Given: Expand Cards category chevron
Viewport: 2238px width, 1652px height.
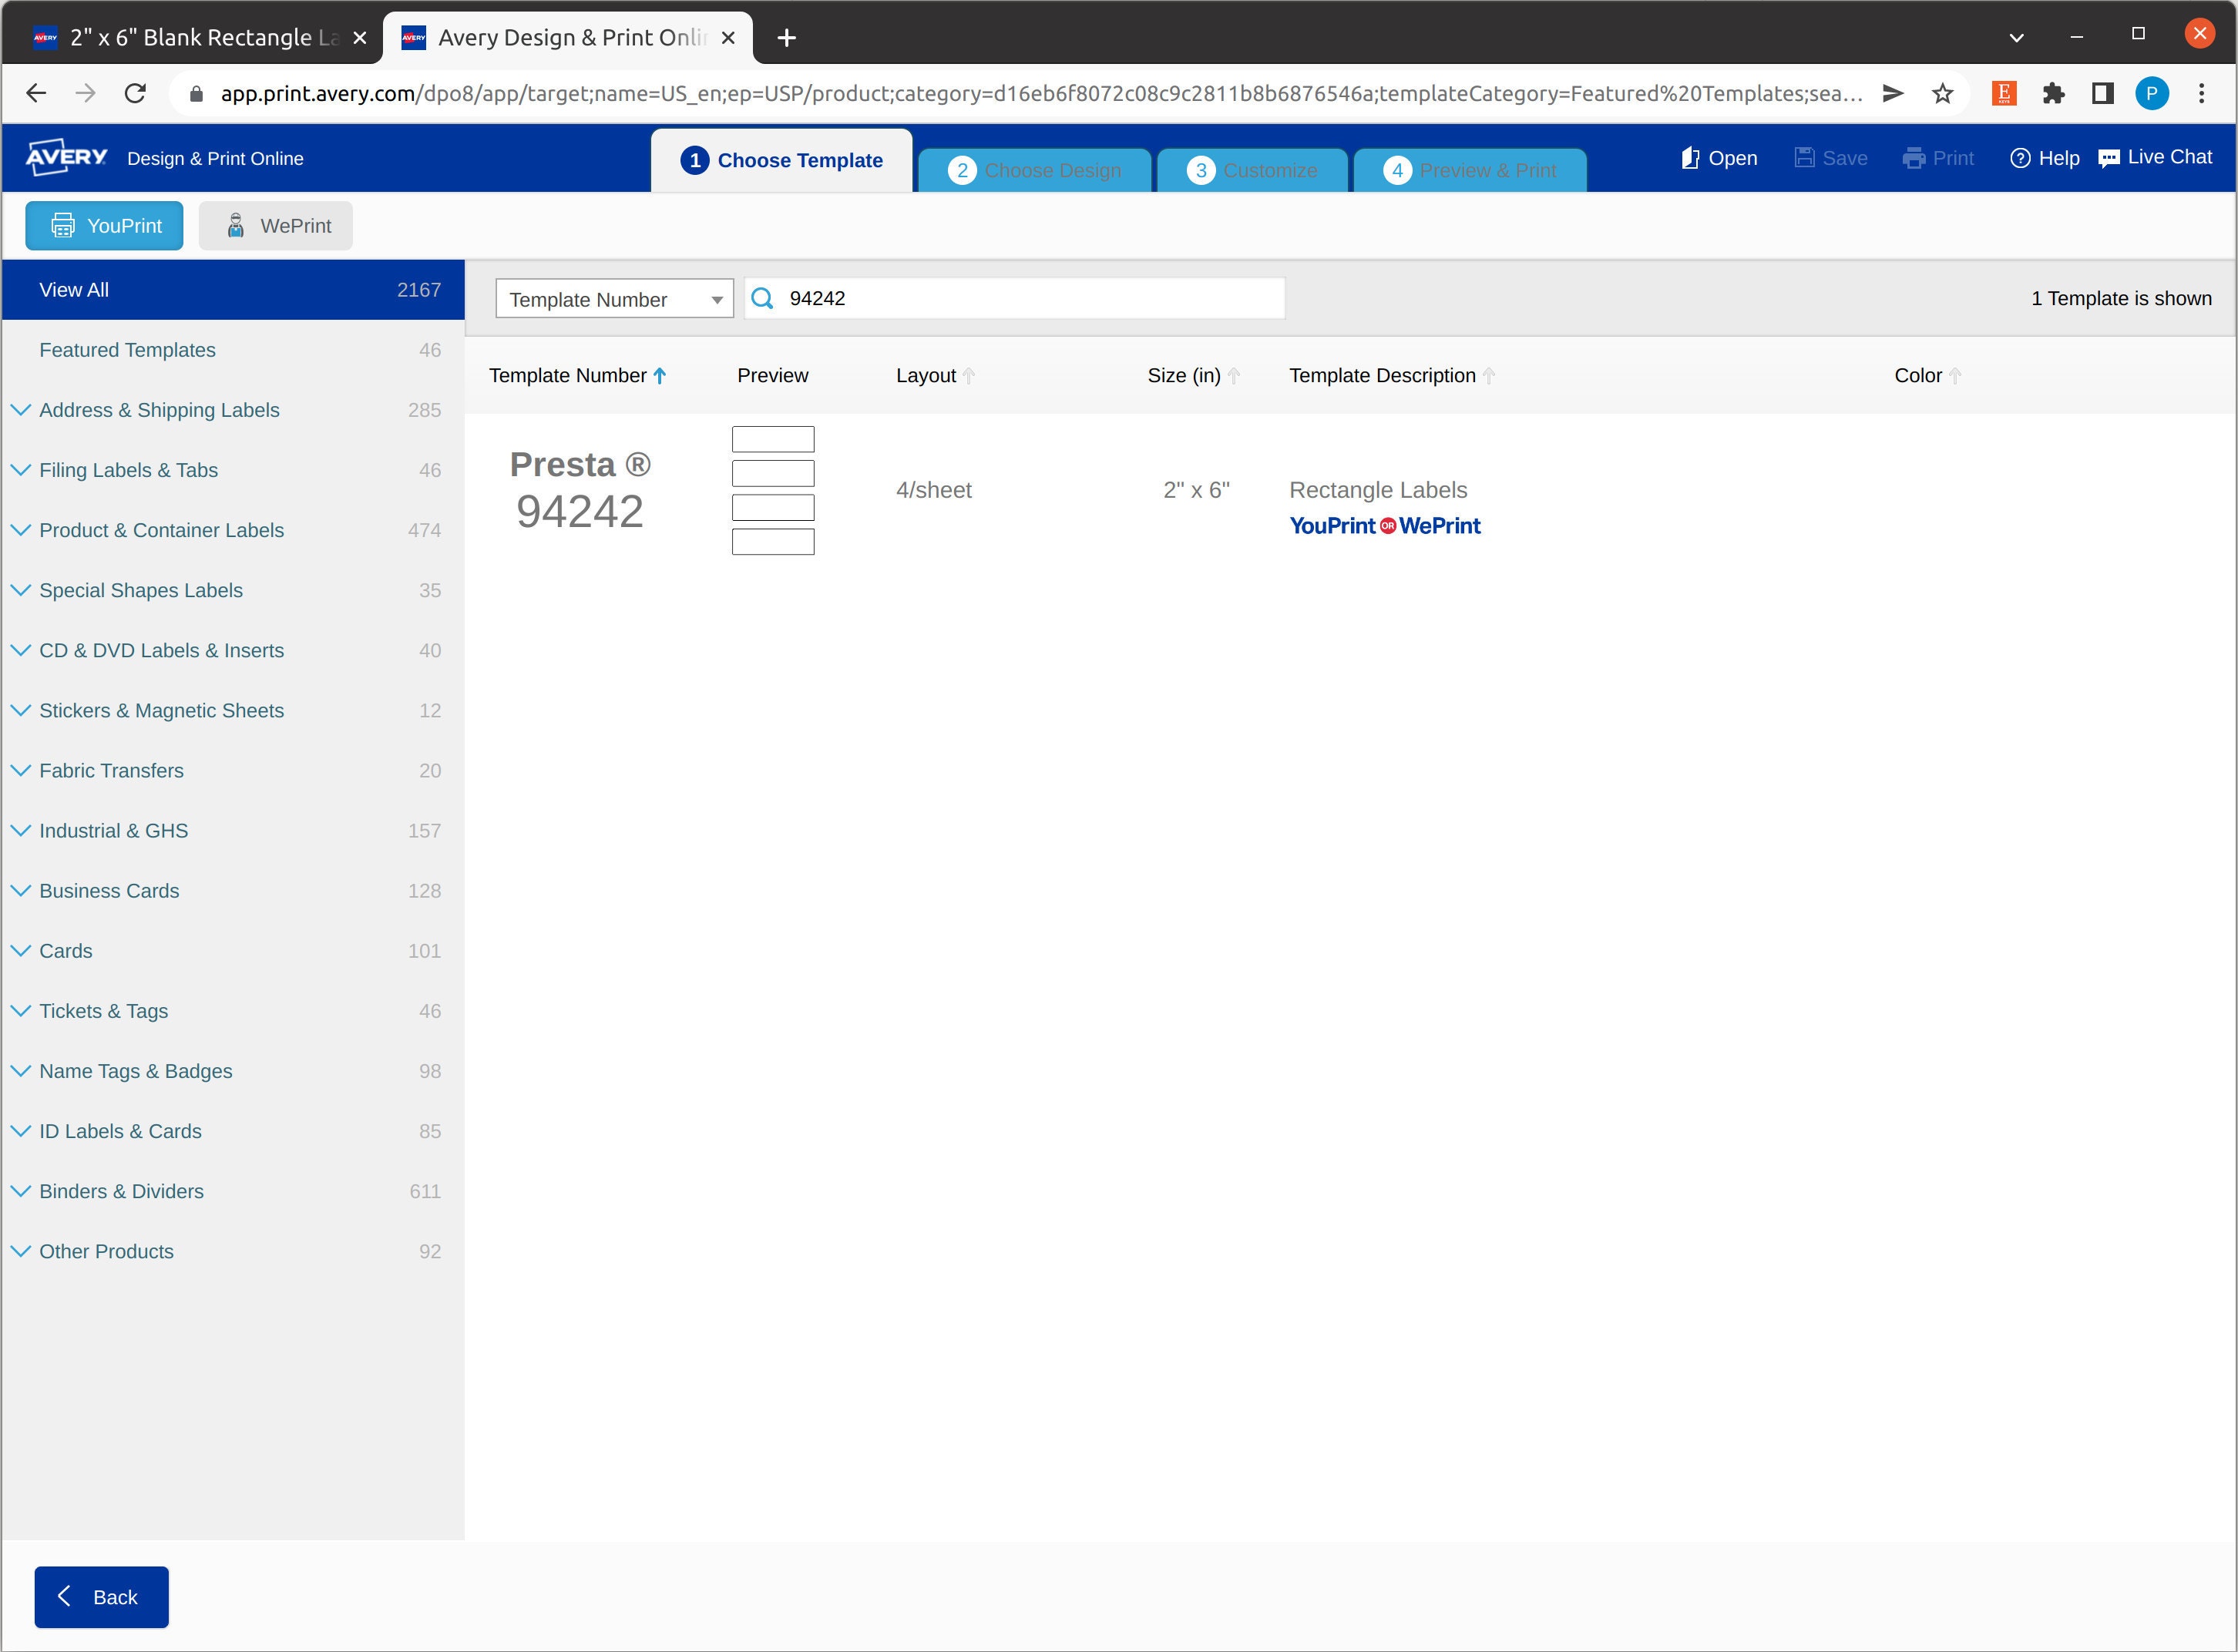Looking at the screenshot, I should [20, 950].
